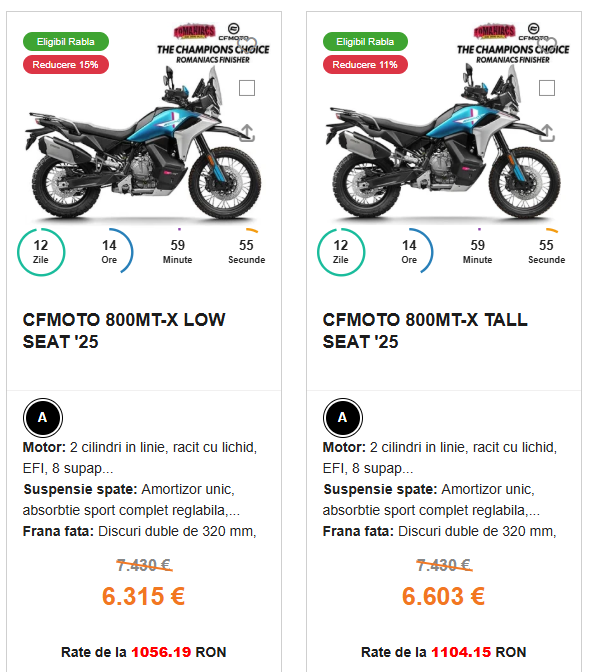Click share icon on 800MT-X Low Seat
The height and width of the screenshot is (672, 603).
coord(247,133)
